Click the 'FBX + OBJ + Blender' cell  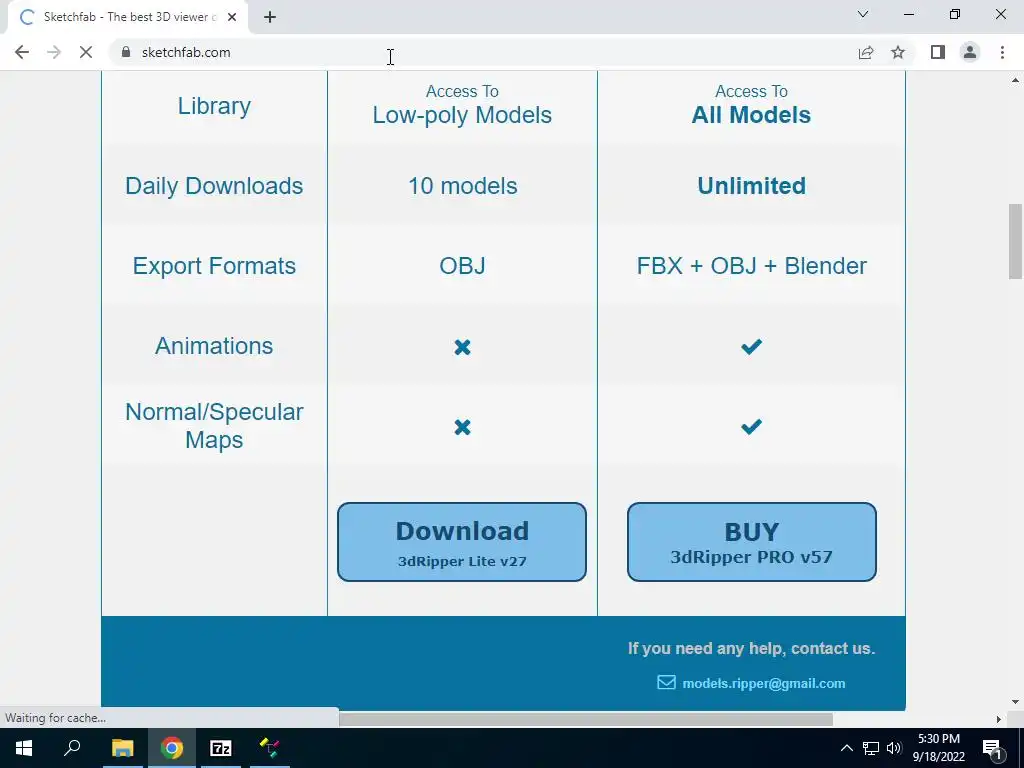752,266
